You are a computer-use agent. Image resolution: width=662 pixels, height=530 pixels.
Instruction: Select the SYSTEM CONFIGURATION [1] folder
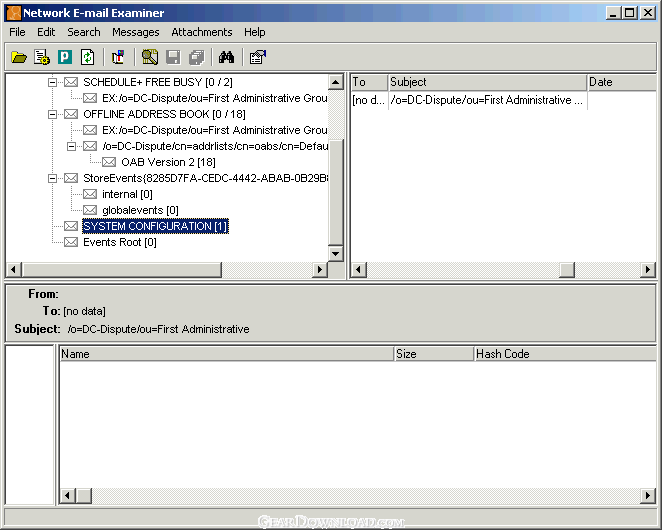point(155,226)
